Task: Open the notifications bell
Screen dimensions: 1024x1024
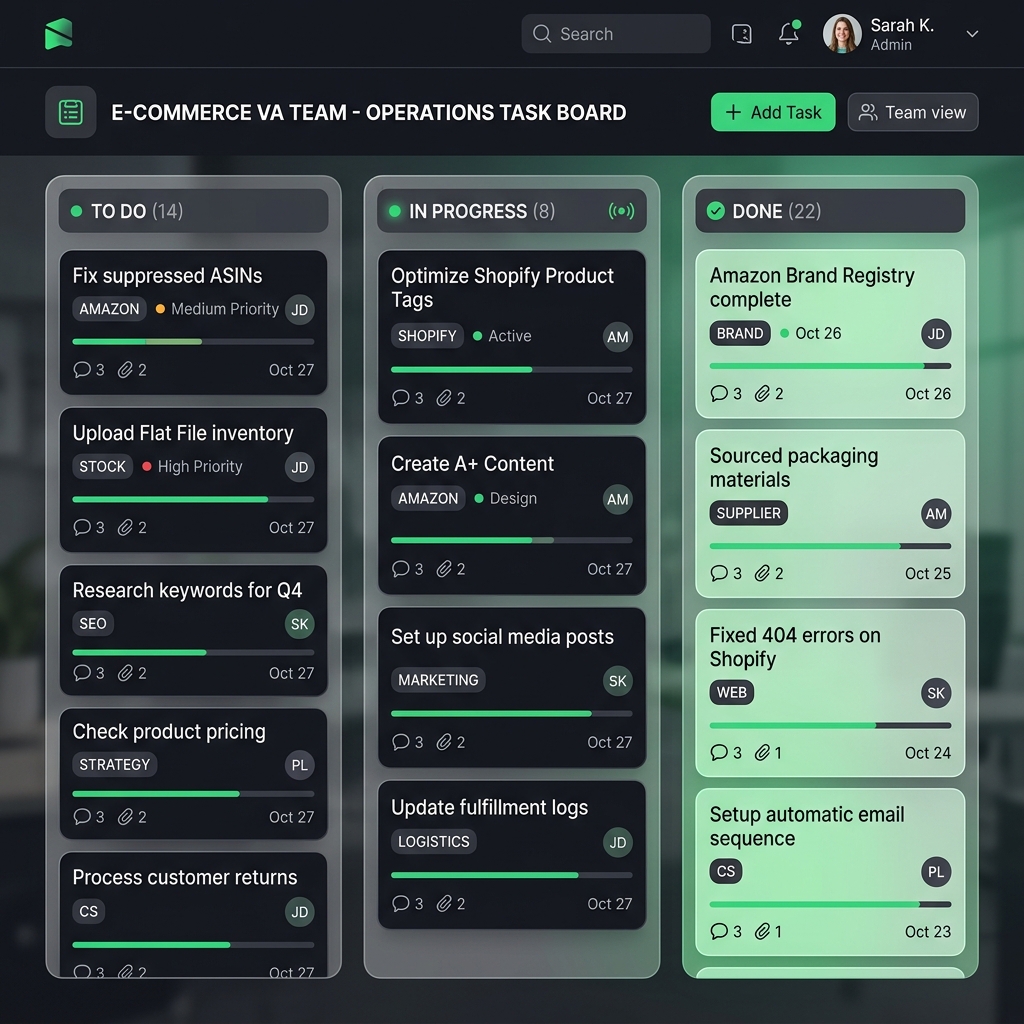Action: 789,33
